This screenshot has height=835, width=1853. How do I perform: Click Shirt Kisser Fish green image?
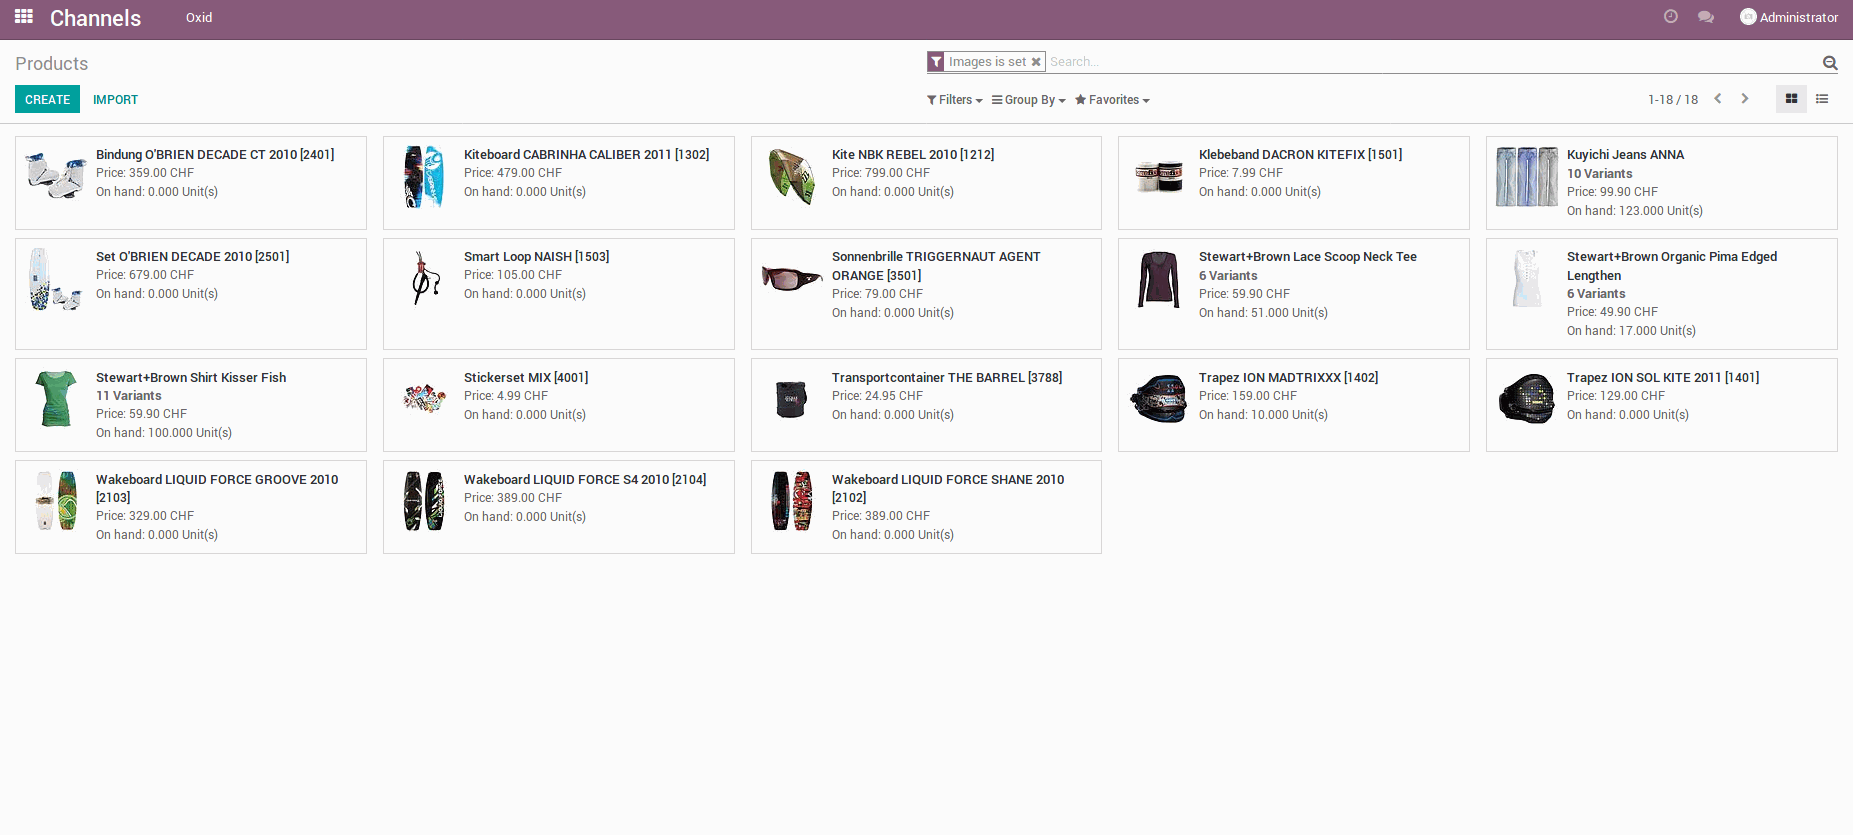55,399
